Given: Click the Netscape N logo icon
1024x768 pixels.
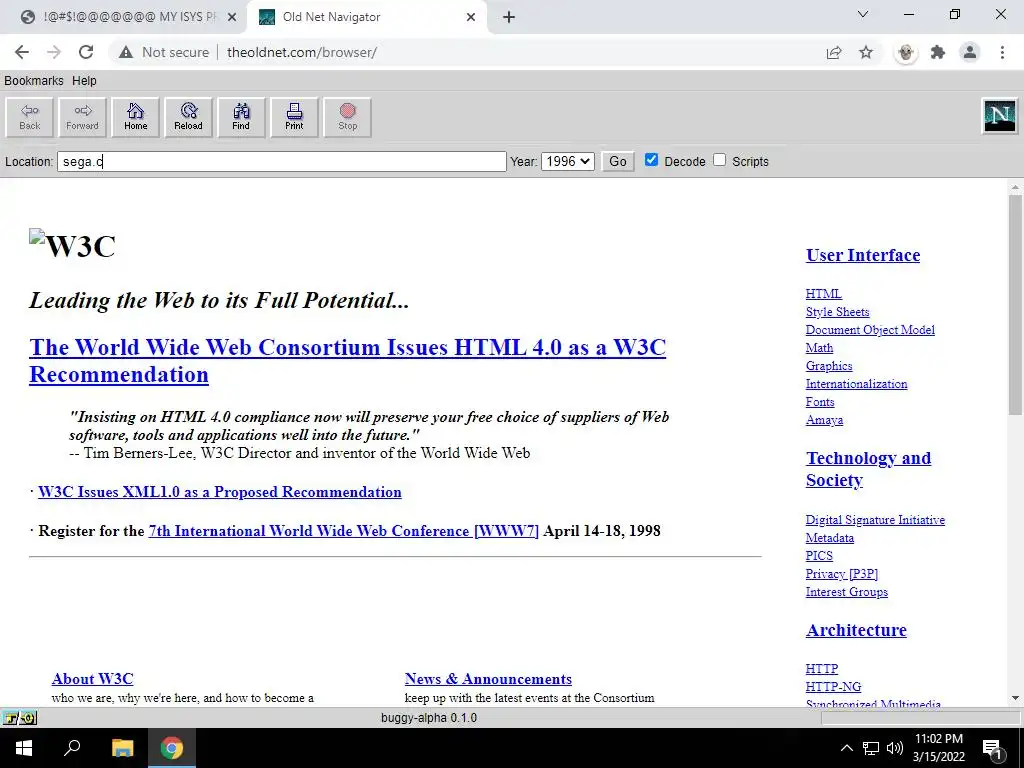Looking at the screenshot, I should pyautogui.click(x=1000, y=116).
